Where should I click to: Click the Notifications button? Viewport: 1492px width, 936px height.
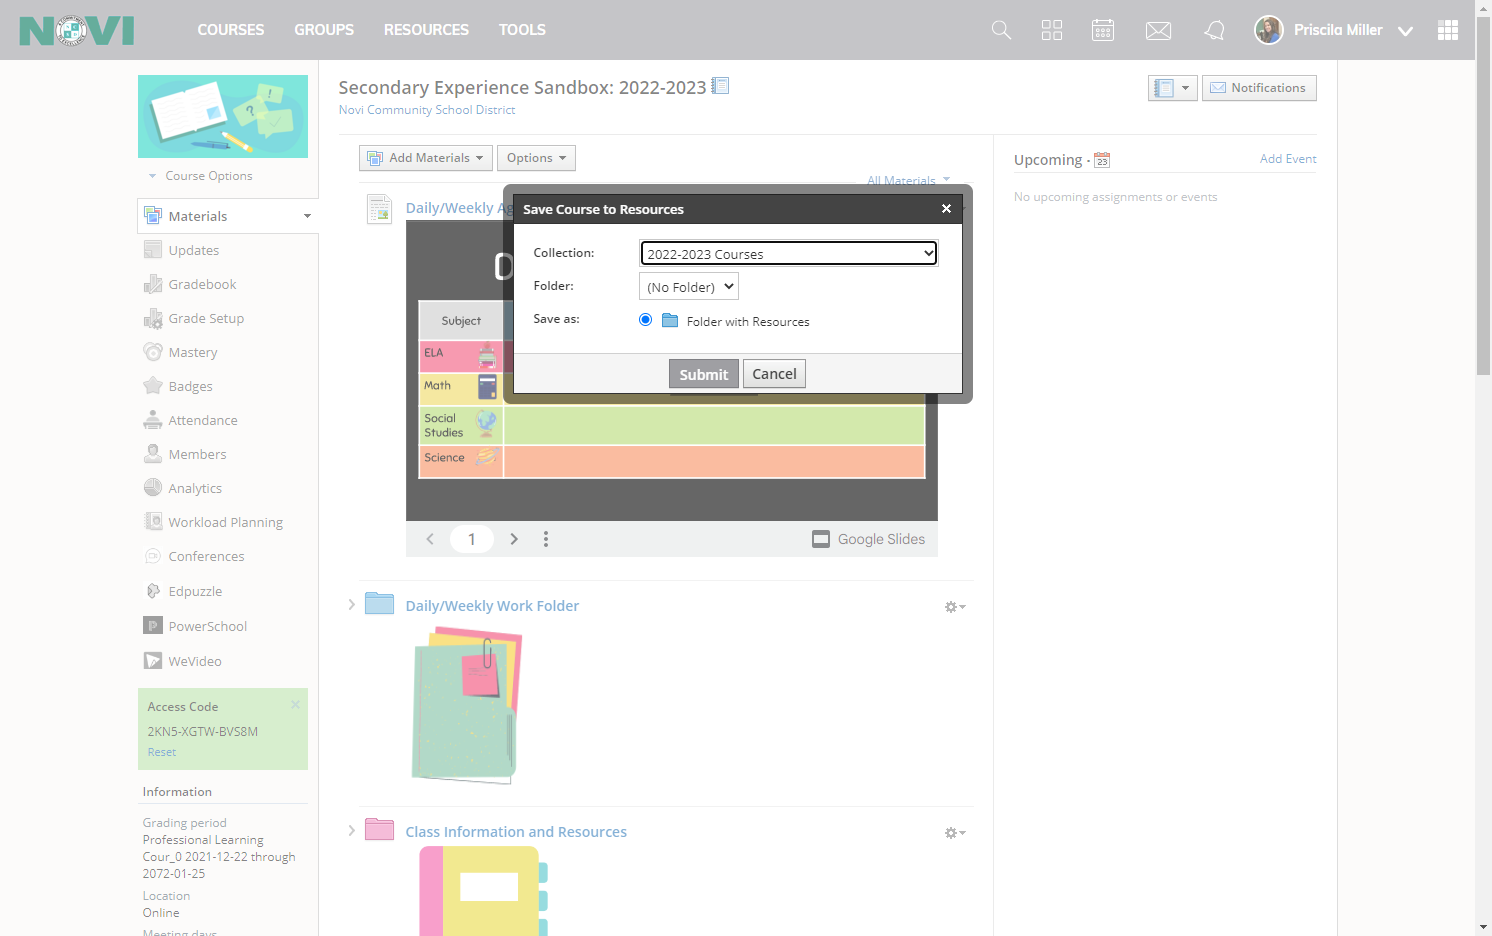point(1259,88)
